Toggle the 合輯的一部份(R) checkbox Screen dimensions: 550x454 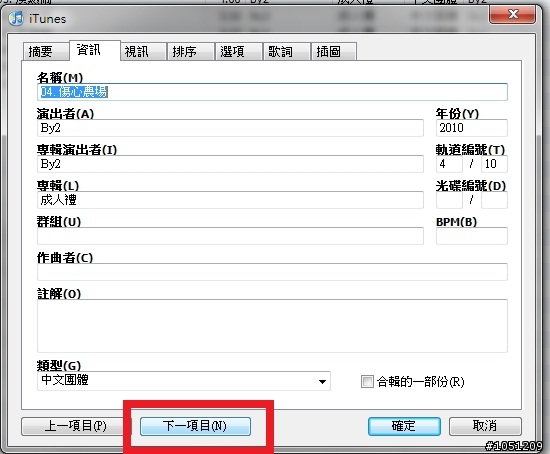point(367,381)
